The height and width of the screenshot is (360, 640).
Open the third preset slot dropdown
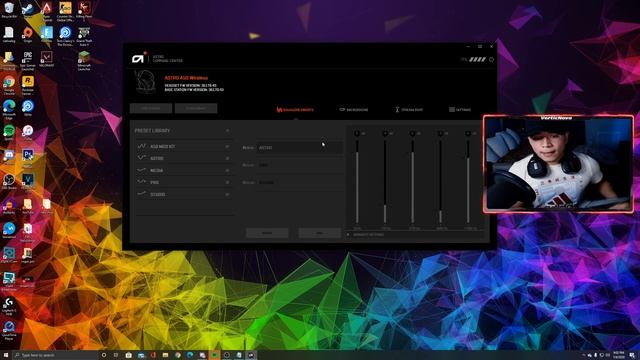click(300, 182)
